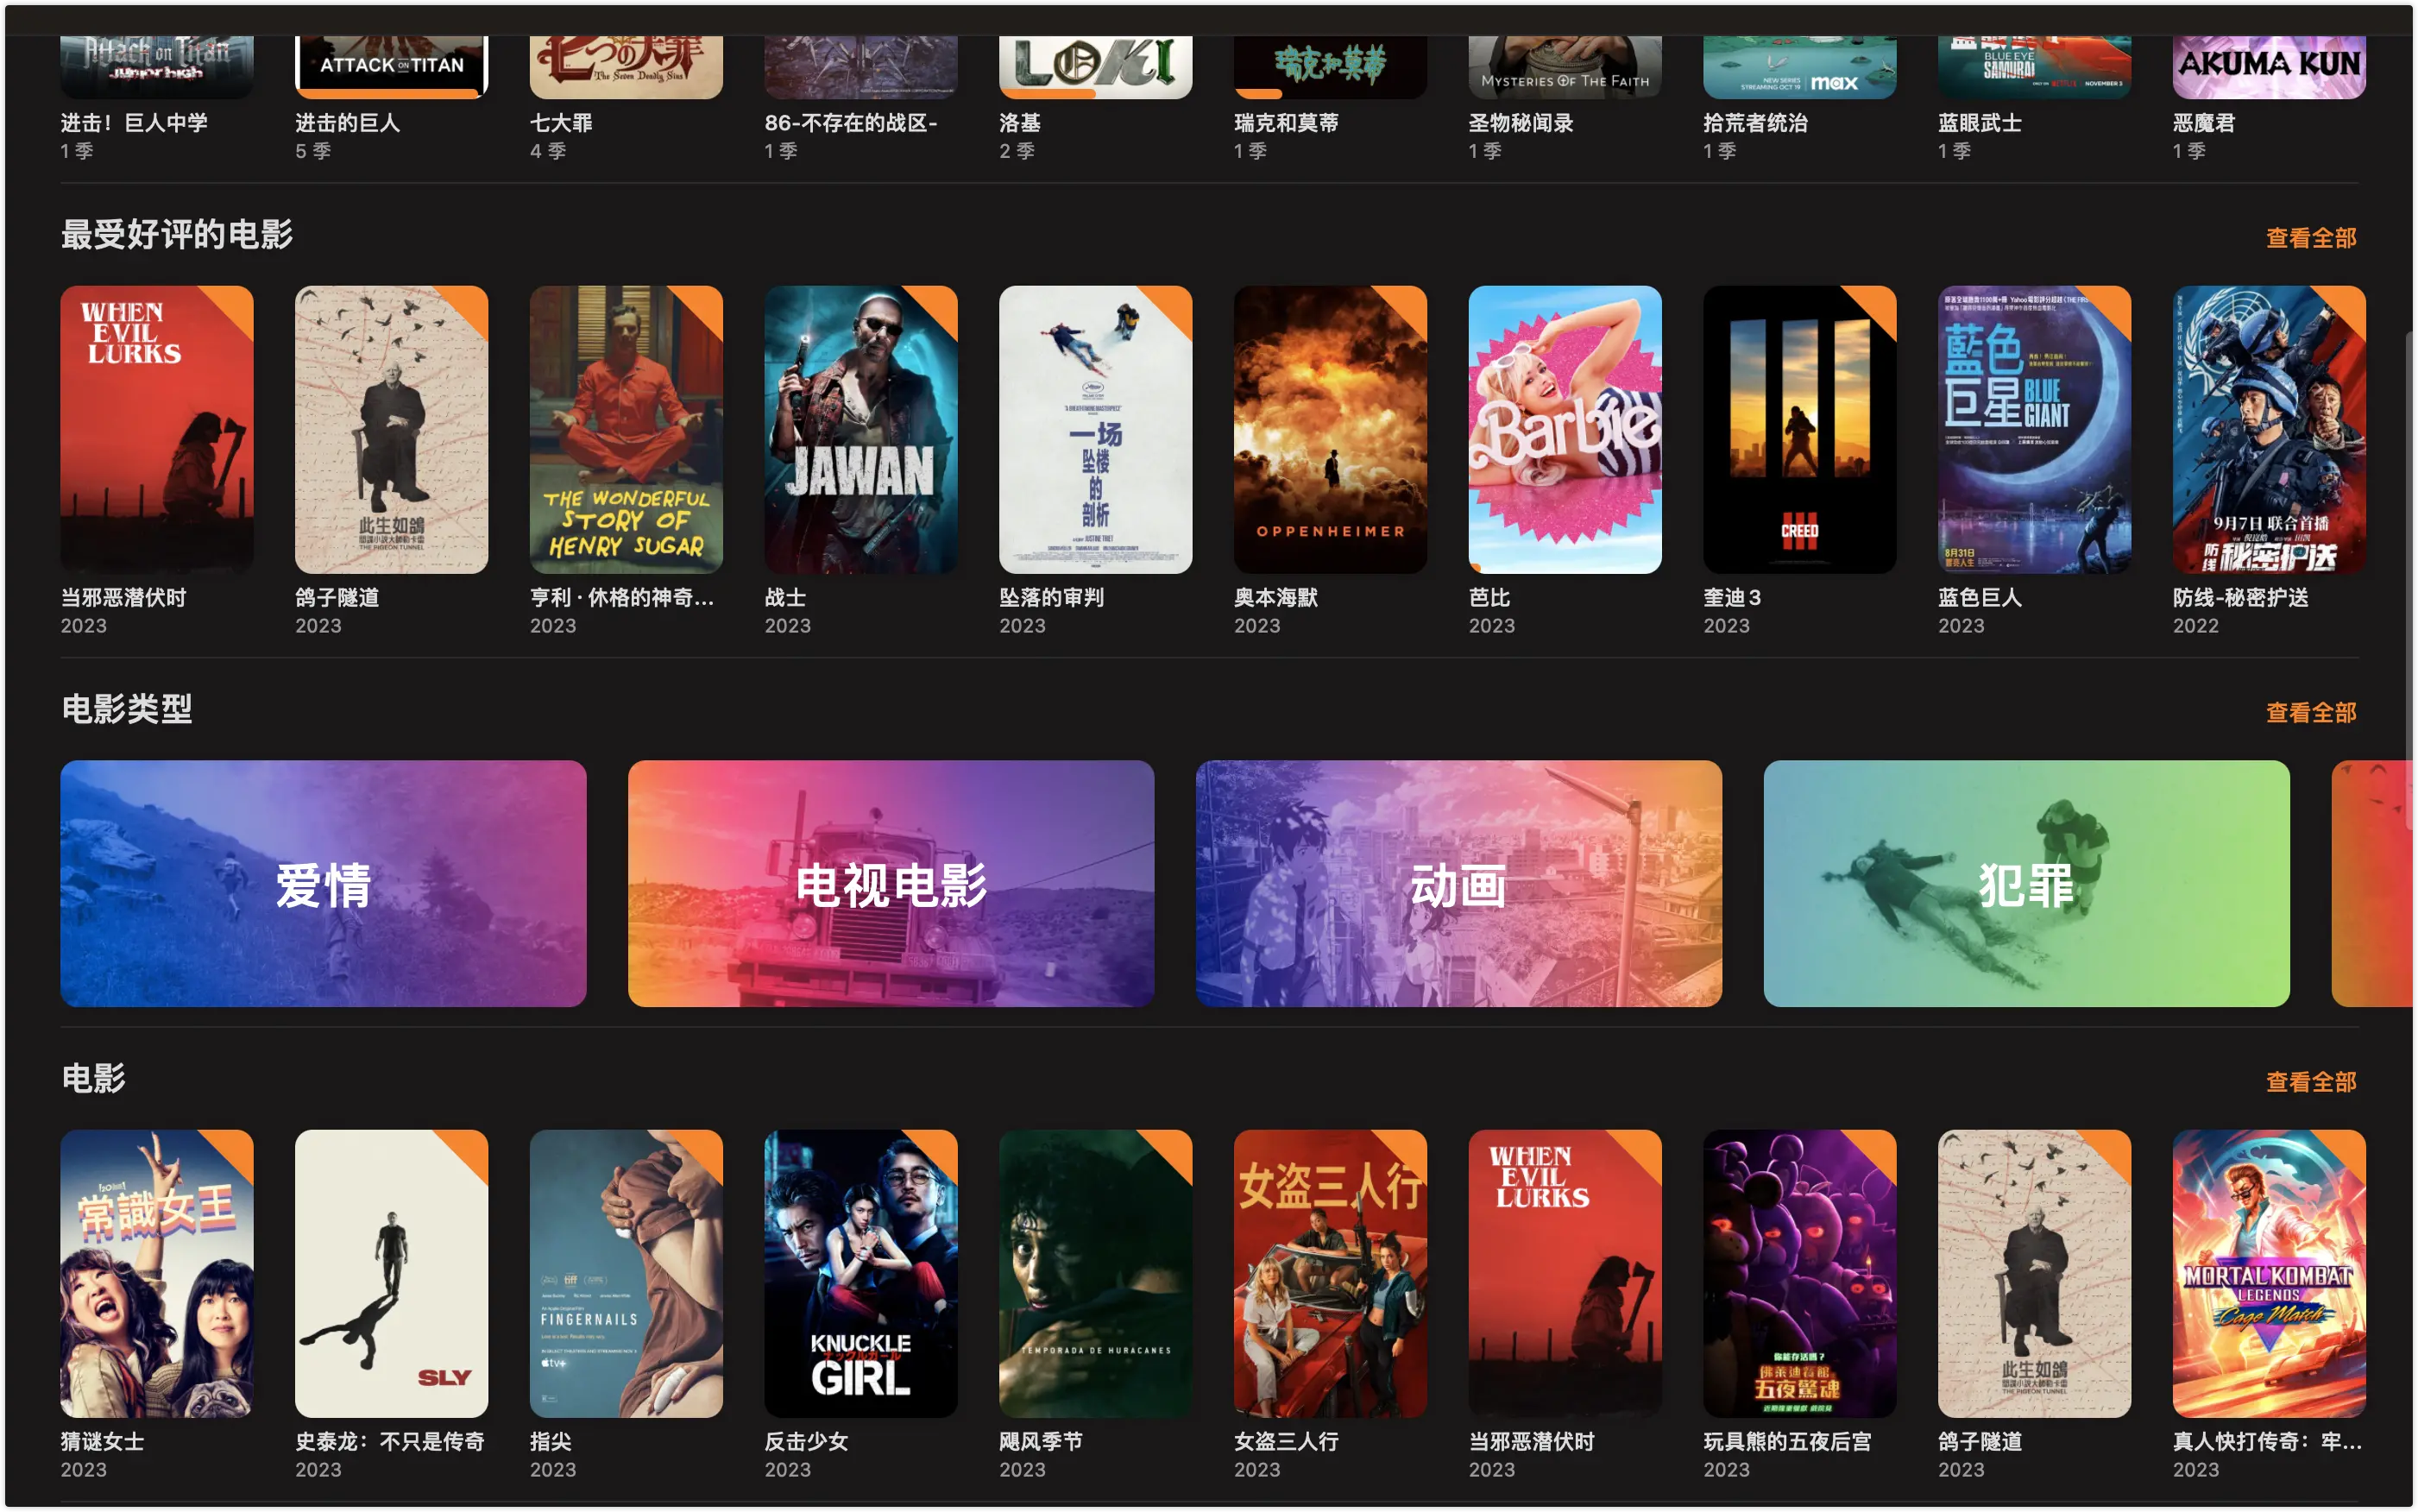Open the 瑞克和莫蒂 show poster

[x=1330, y=67]
